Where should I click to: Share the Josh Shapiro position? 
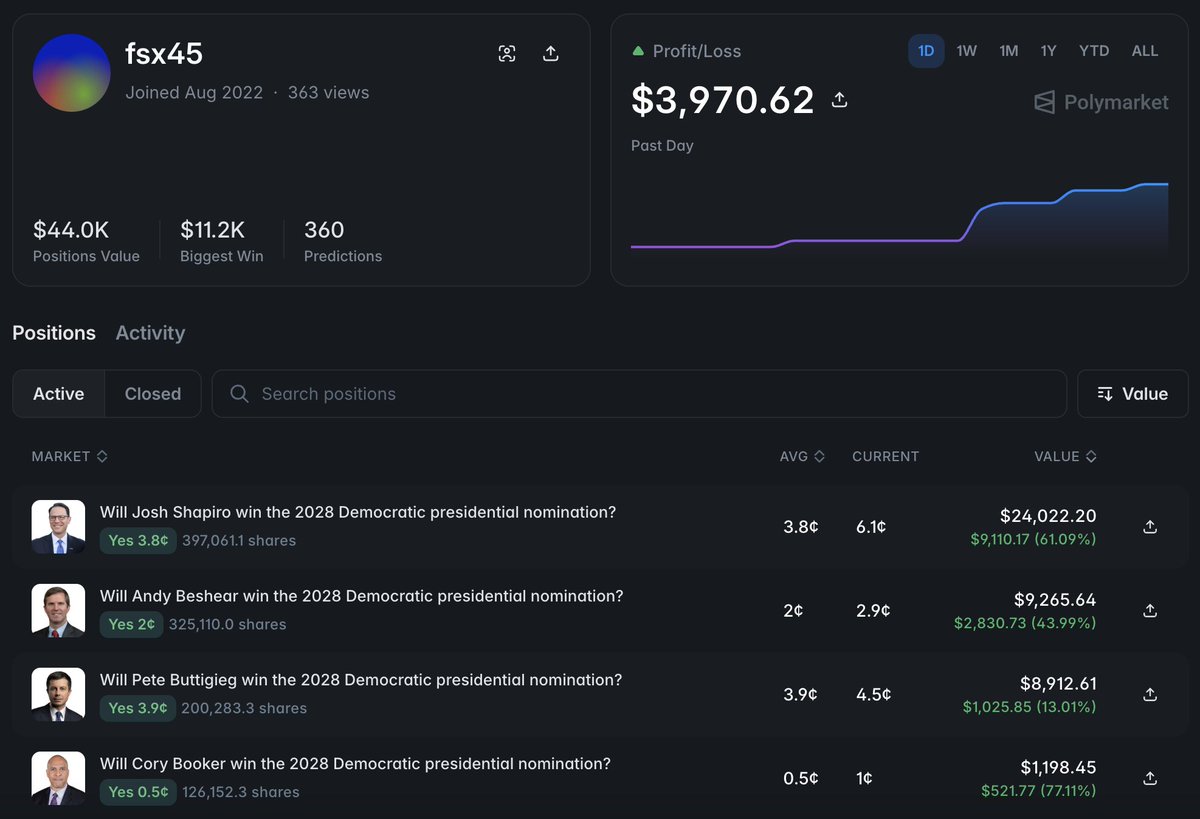click(x=1150, y=527)
